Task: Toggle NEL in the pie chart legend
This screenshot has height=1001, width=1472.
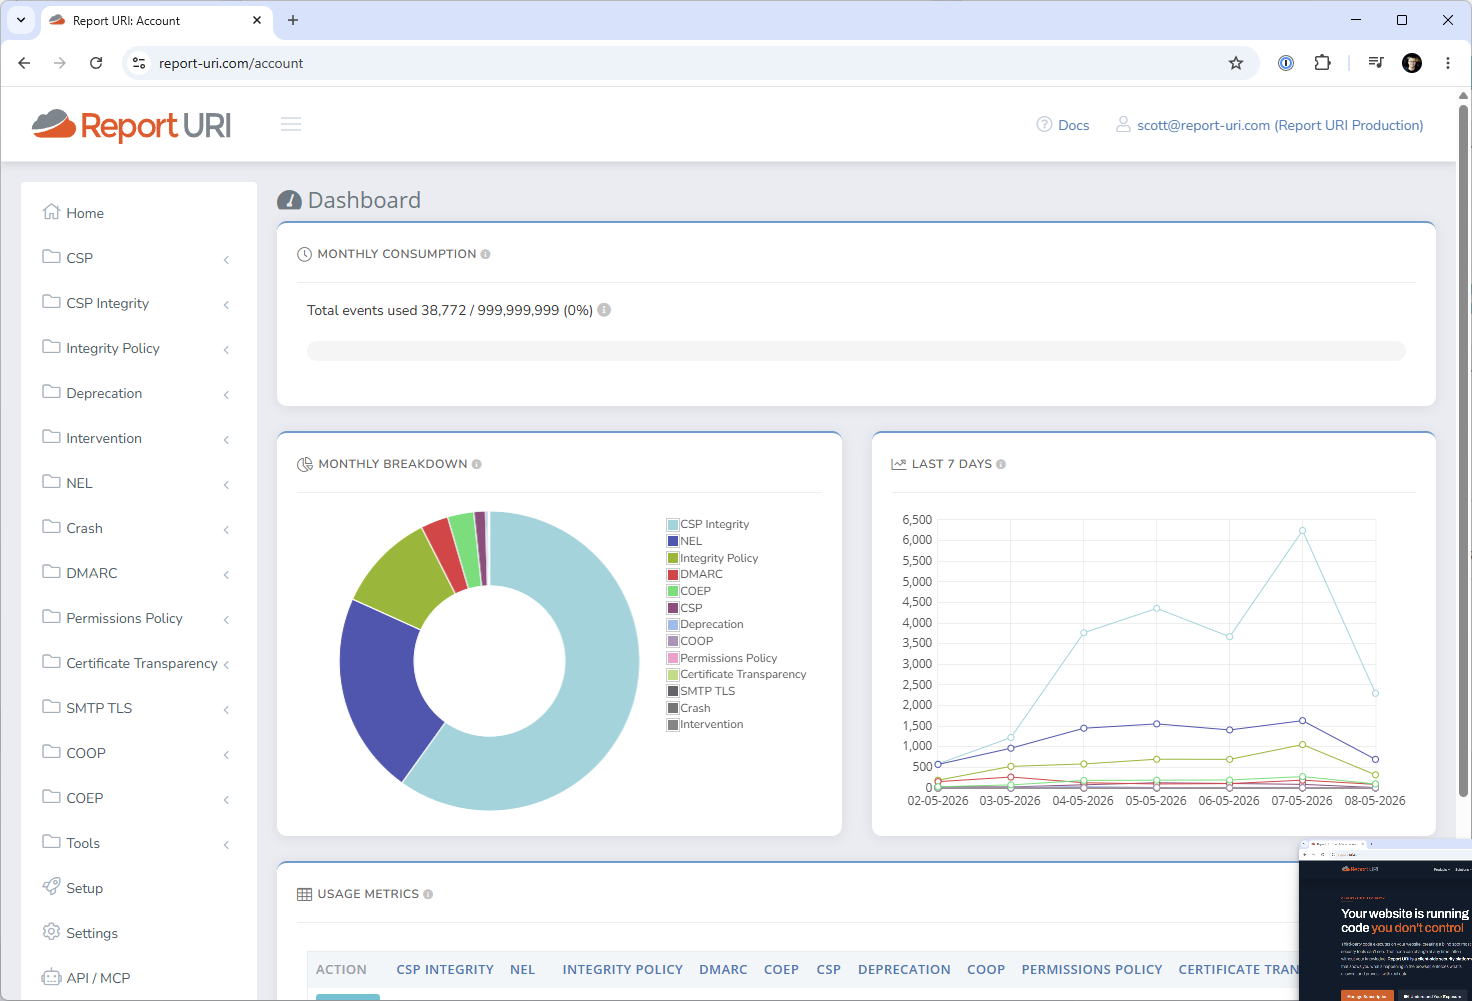Action: 685,541
